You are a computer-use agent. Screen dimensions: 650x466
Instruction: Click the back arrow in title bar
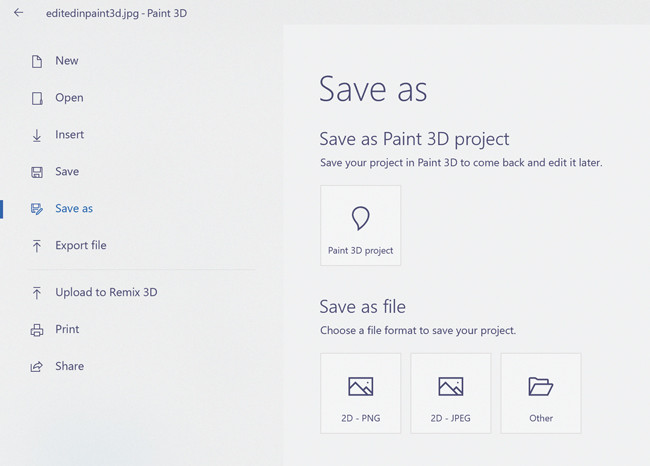coord(18,13)
